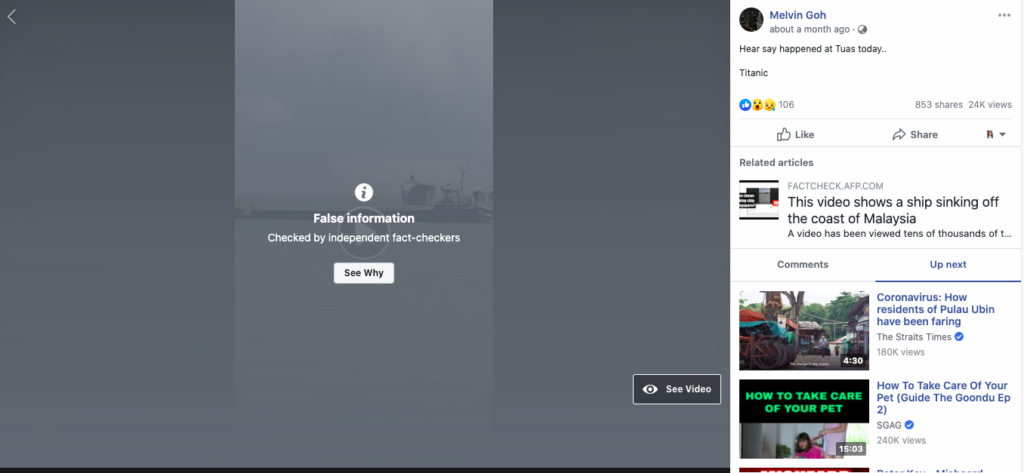Open 'Coronavirus: How residents of Pulau Ubin' title
Screen dimensions: 1024x473
click(935, 310)
